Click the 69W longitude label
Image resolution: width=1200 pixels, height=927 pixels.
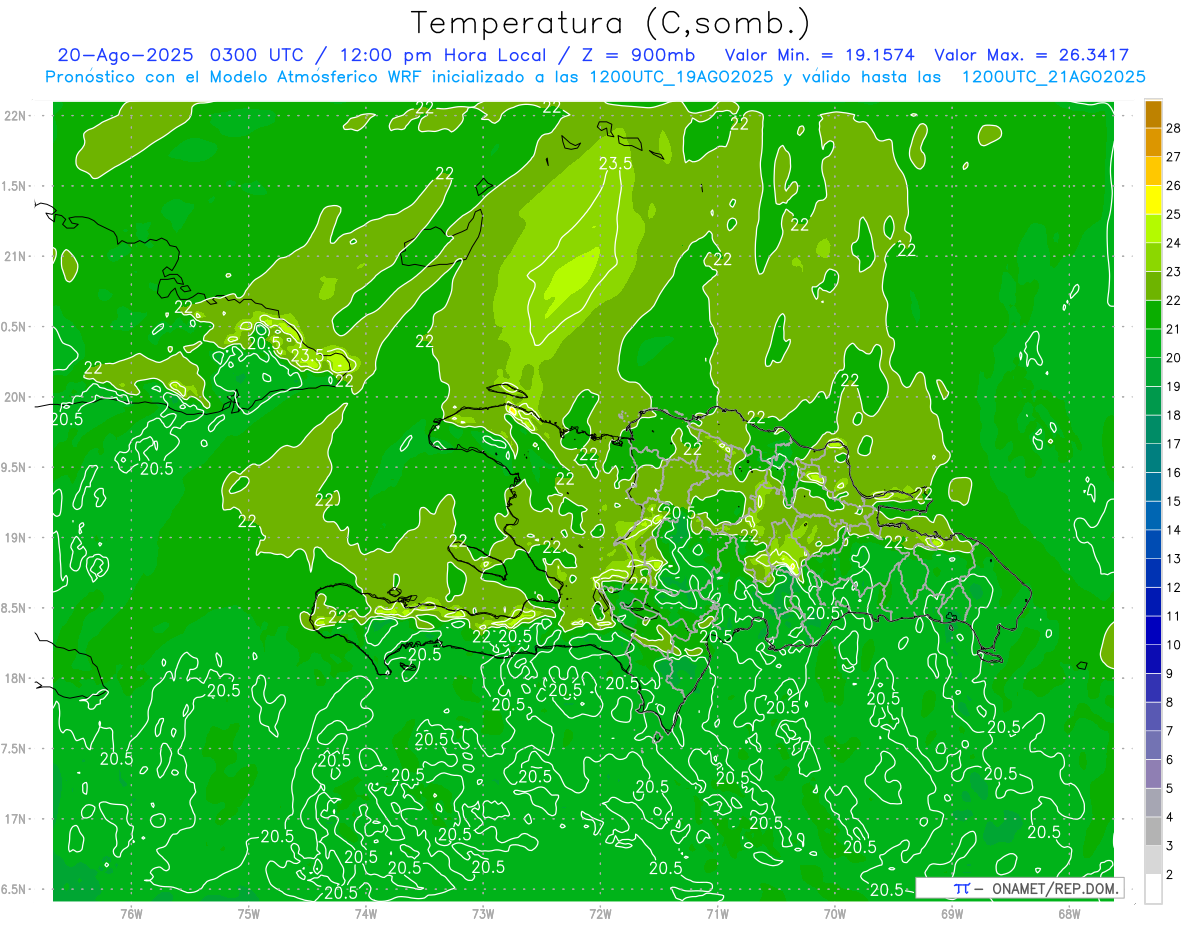click(x=952, y=913)
